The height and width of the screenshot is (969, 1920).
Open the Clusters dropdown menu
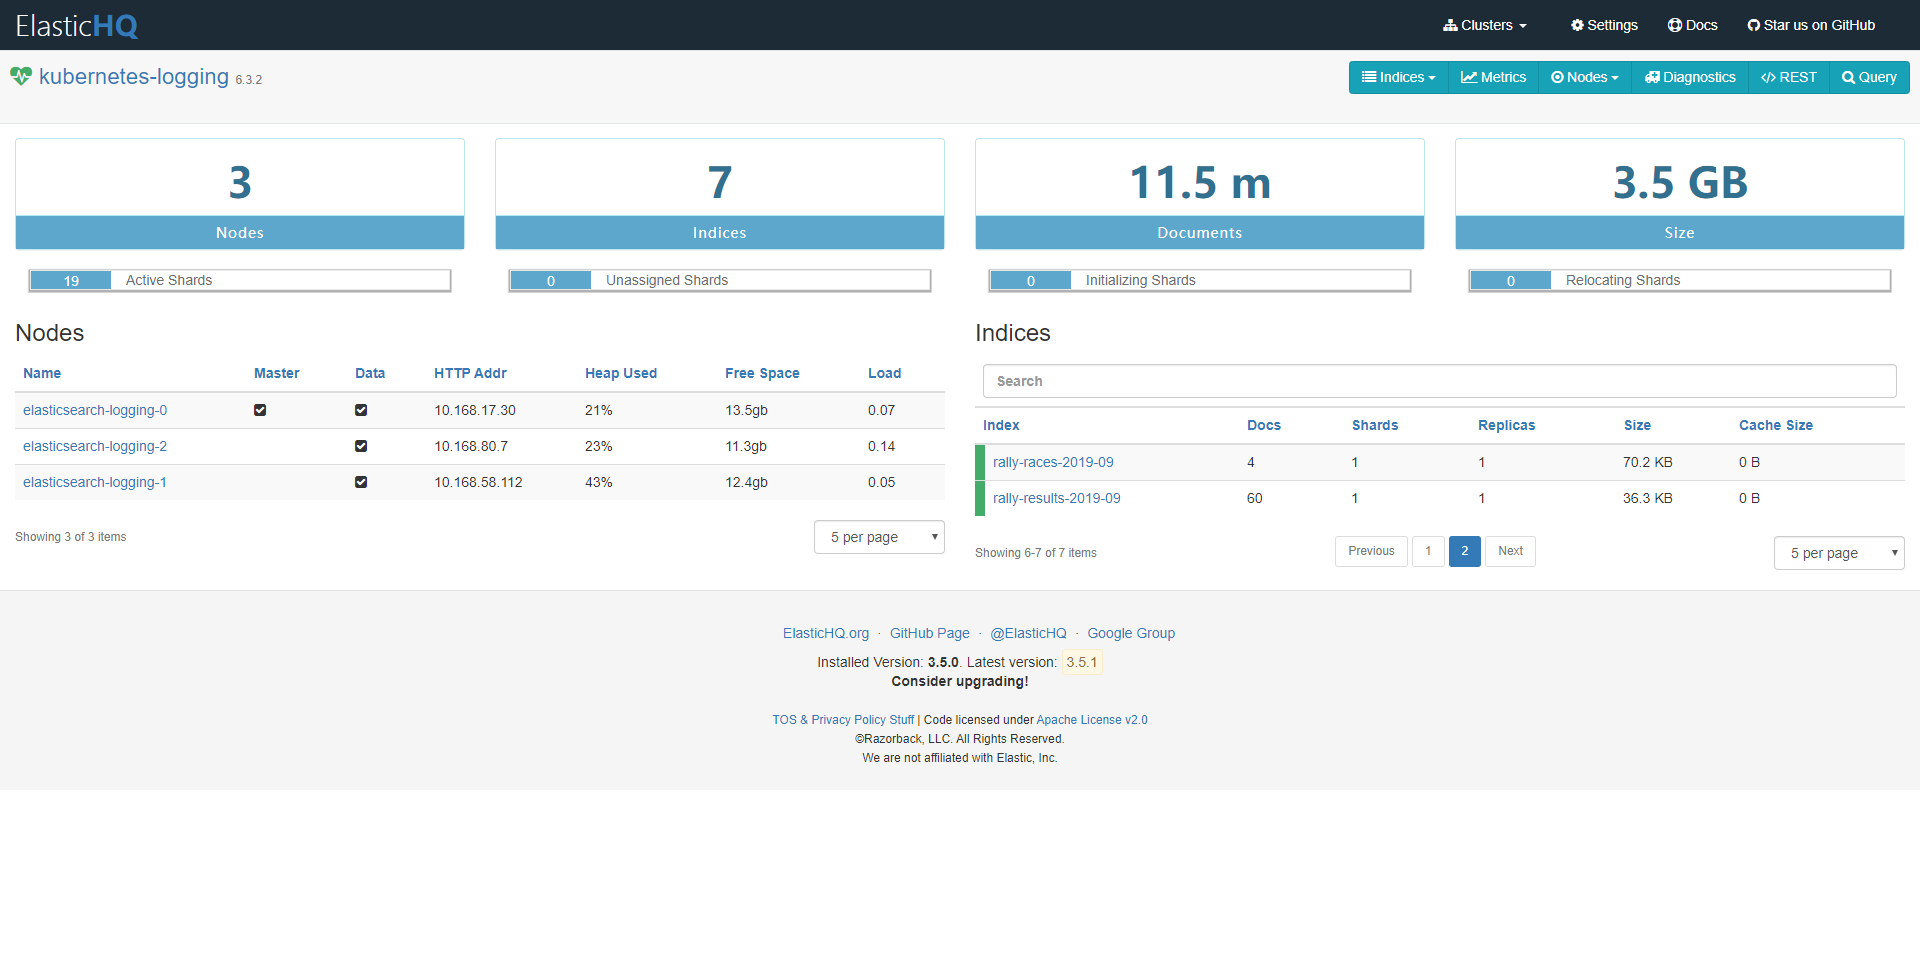1485,25
